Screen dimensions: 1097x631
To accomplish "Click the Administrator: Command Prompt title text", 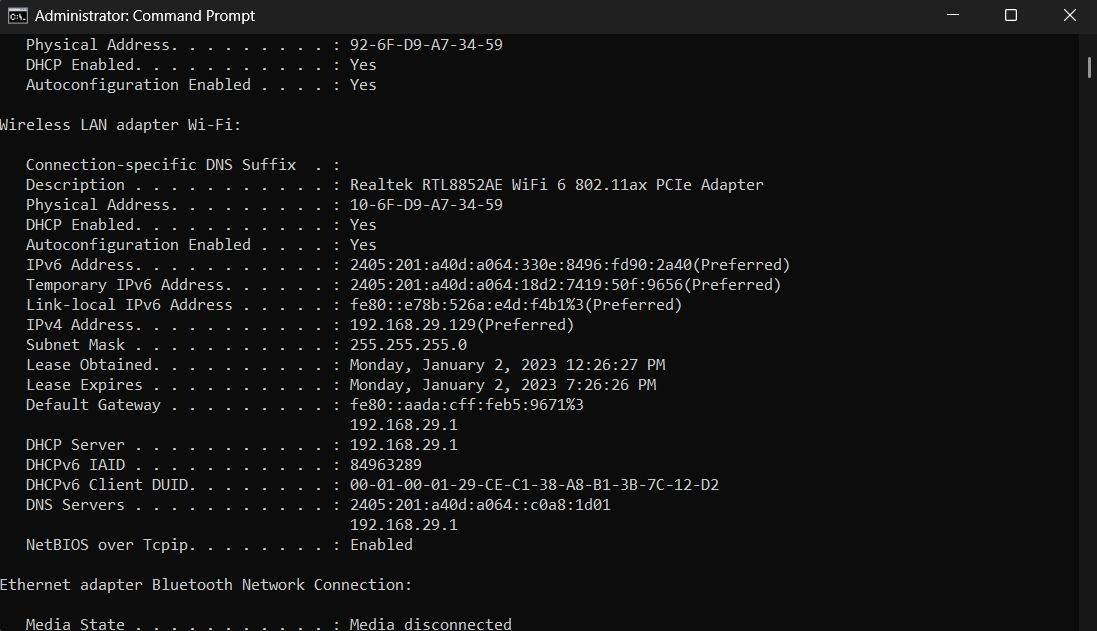I will [145, 15].
